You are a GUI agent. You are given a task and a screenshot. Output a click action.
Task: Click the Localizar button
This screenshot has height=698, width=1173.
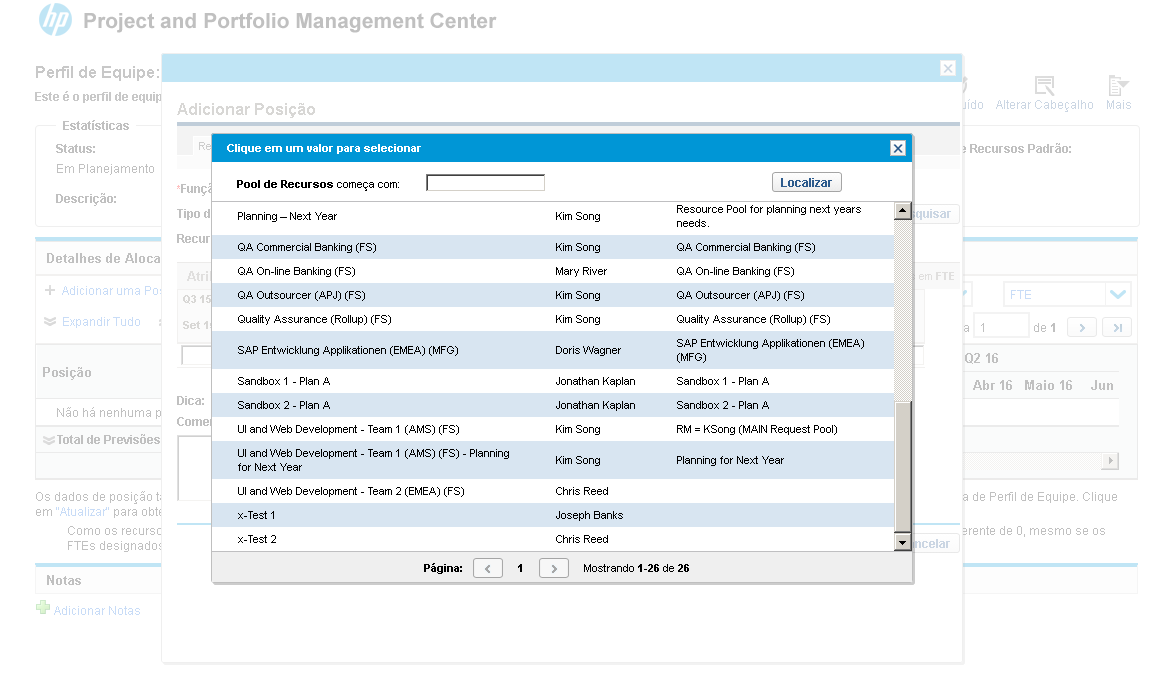click(806, 183)
